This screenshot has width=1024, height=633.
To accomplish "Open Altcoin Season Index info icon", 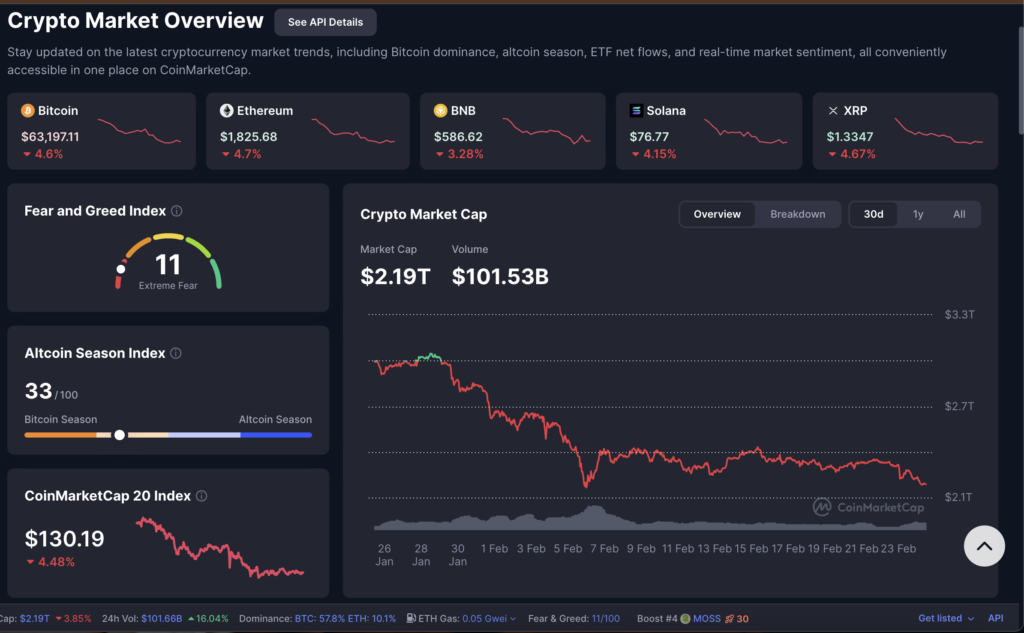I will 176,354.
